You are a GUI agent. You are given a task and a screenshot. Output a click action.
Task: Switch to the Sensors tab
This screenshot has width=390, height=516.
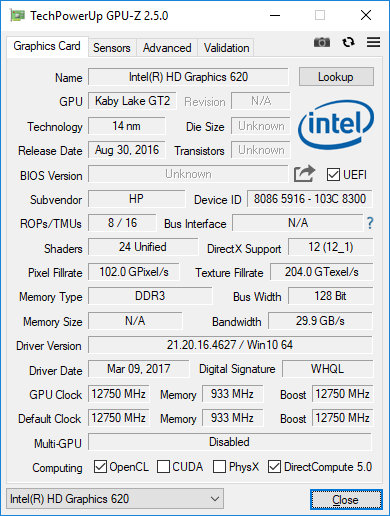click(112, 48)
